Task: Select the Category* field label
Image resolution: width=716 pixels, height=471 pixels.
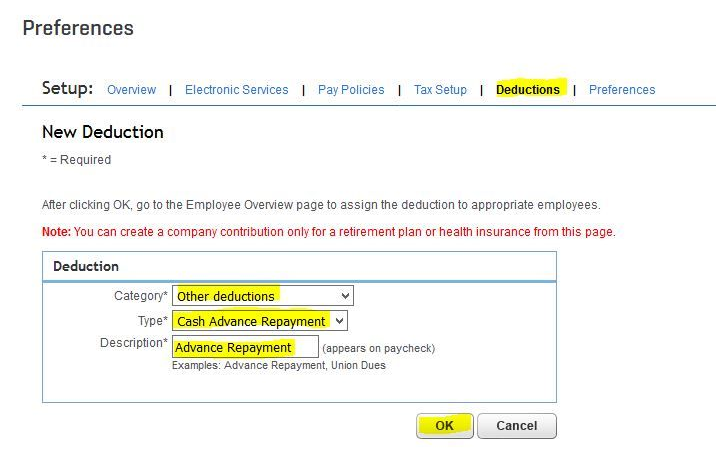Action: 141,296
